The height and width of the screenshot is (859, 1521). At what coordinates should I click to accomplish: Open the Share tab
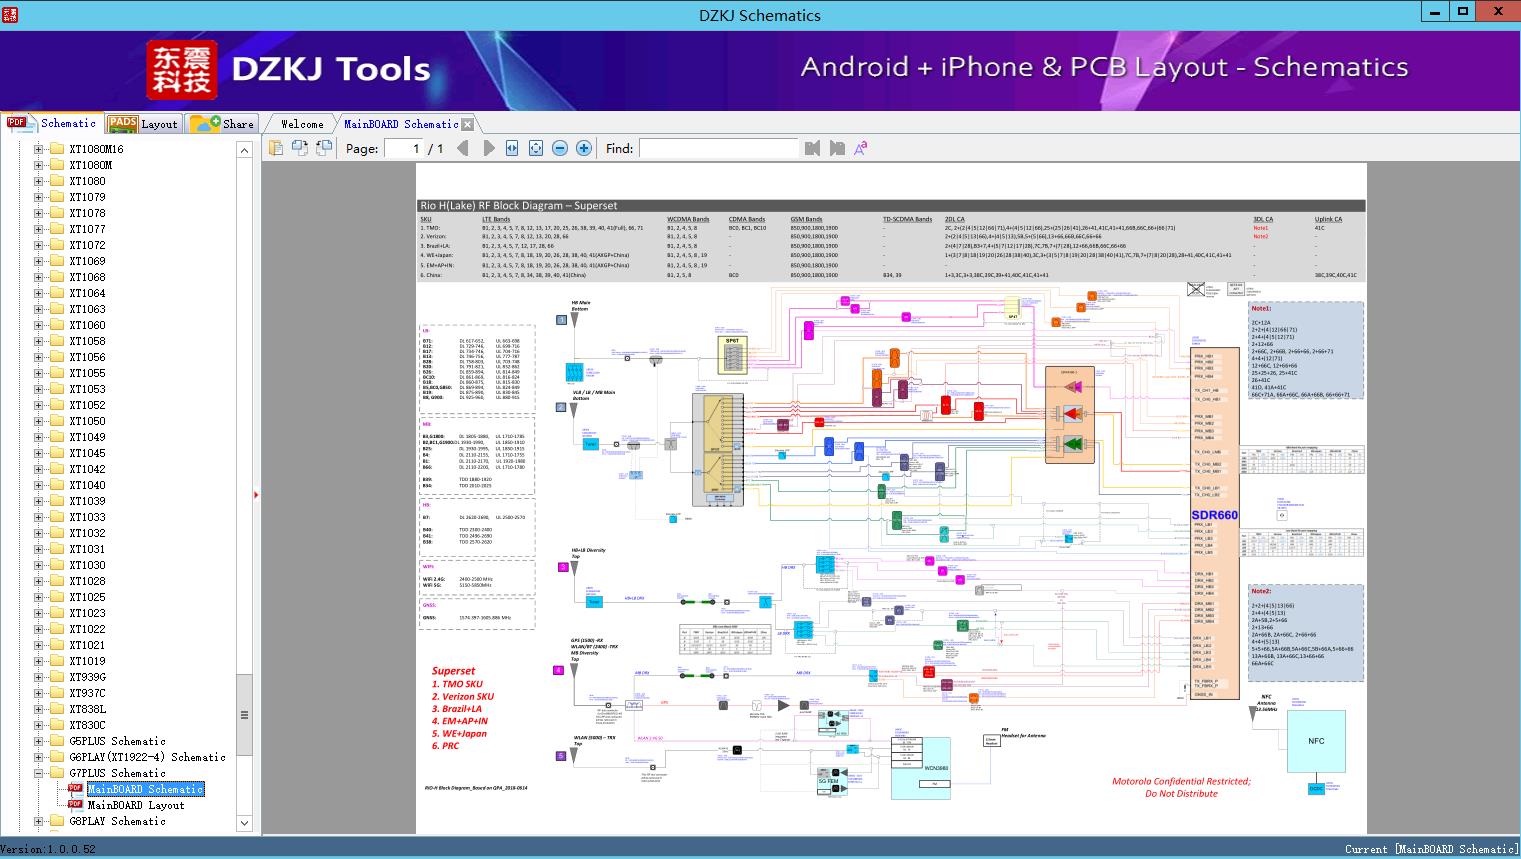click(x=222, y=123)
